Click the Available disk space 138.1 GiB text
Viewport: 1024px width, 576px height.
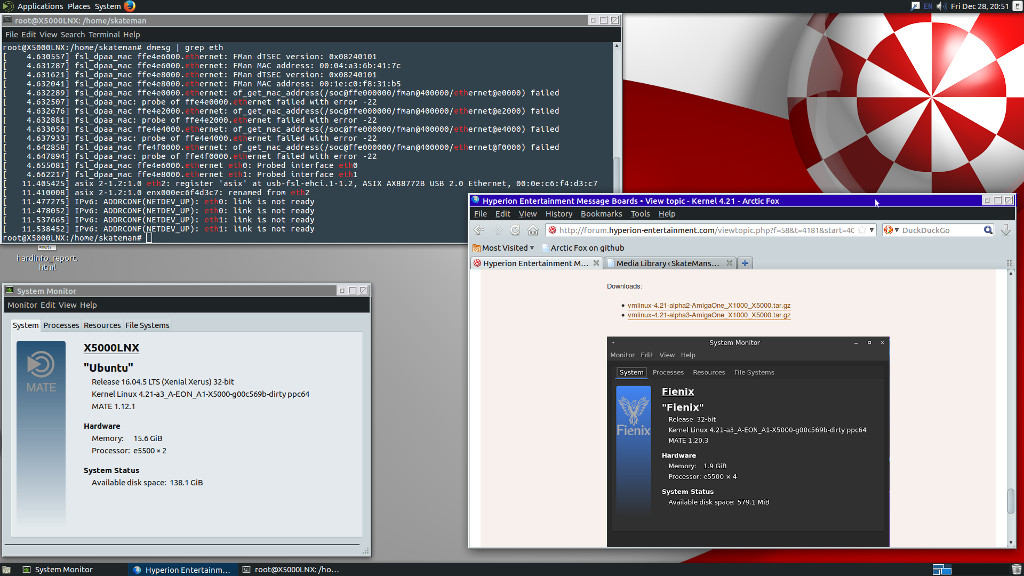click(x=147, y=483)
